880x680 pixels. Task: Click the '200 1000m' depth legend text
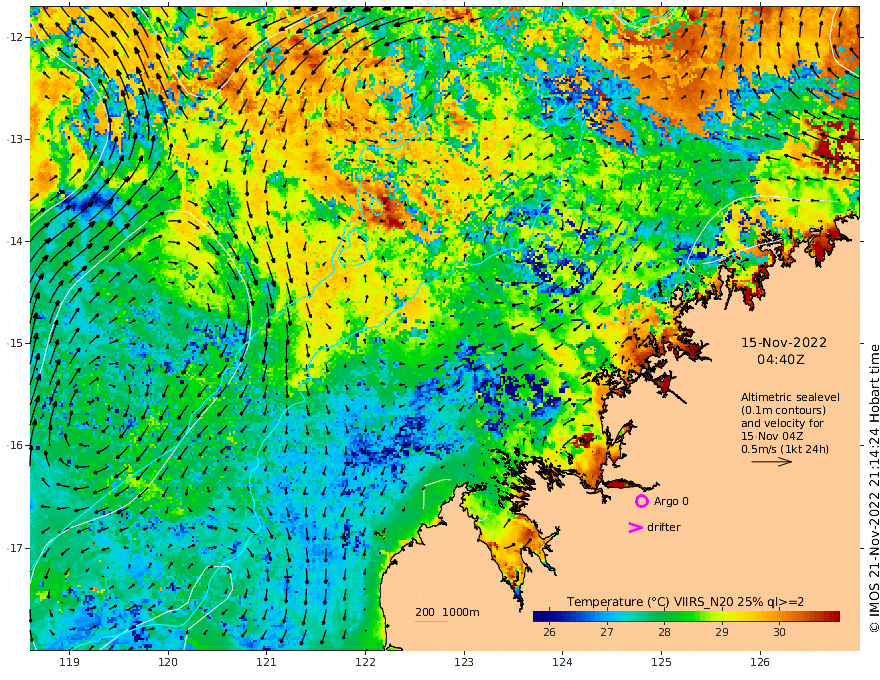447,612
